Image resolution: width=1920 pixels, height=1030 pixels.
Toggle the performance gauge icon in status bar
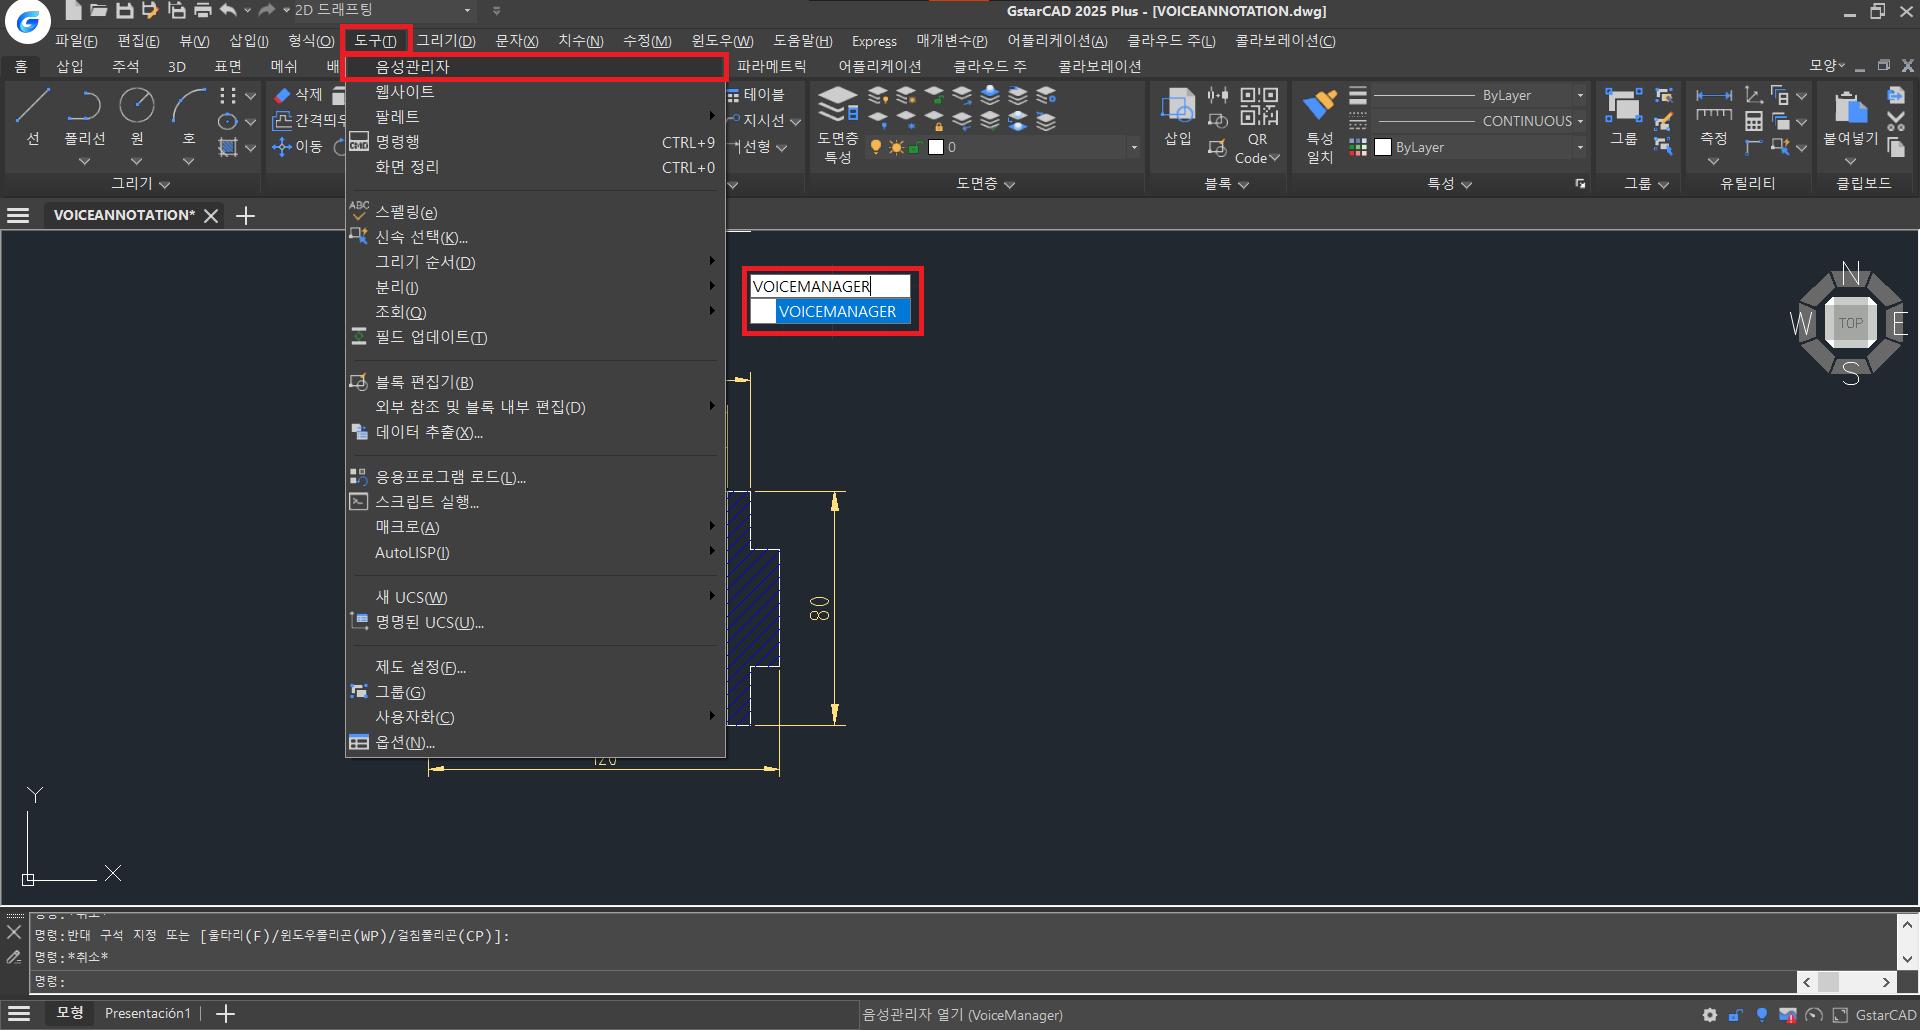point(1813,1015)
